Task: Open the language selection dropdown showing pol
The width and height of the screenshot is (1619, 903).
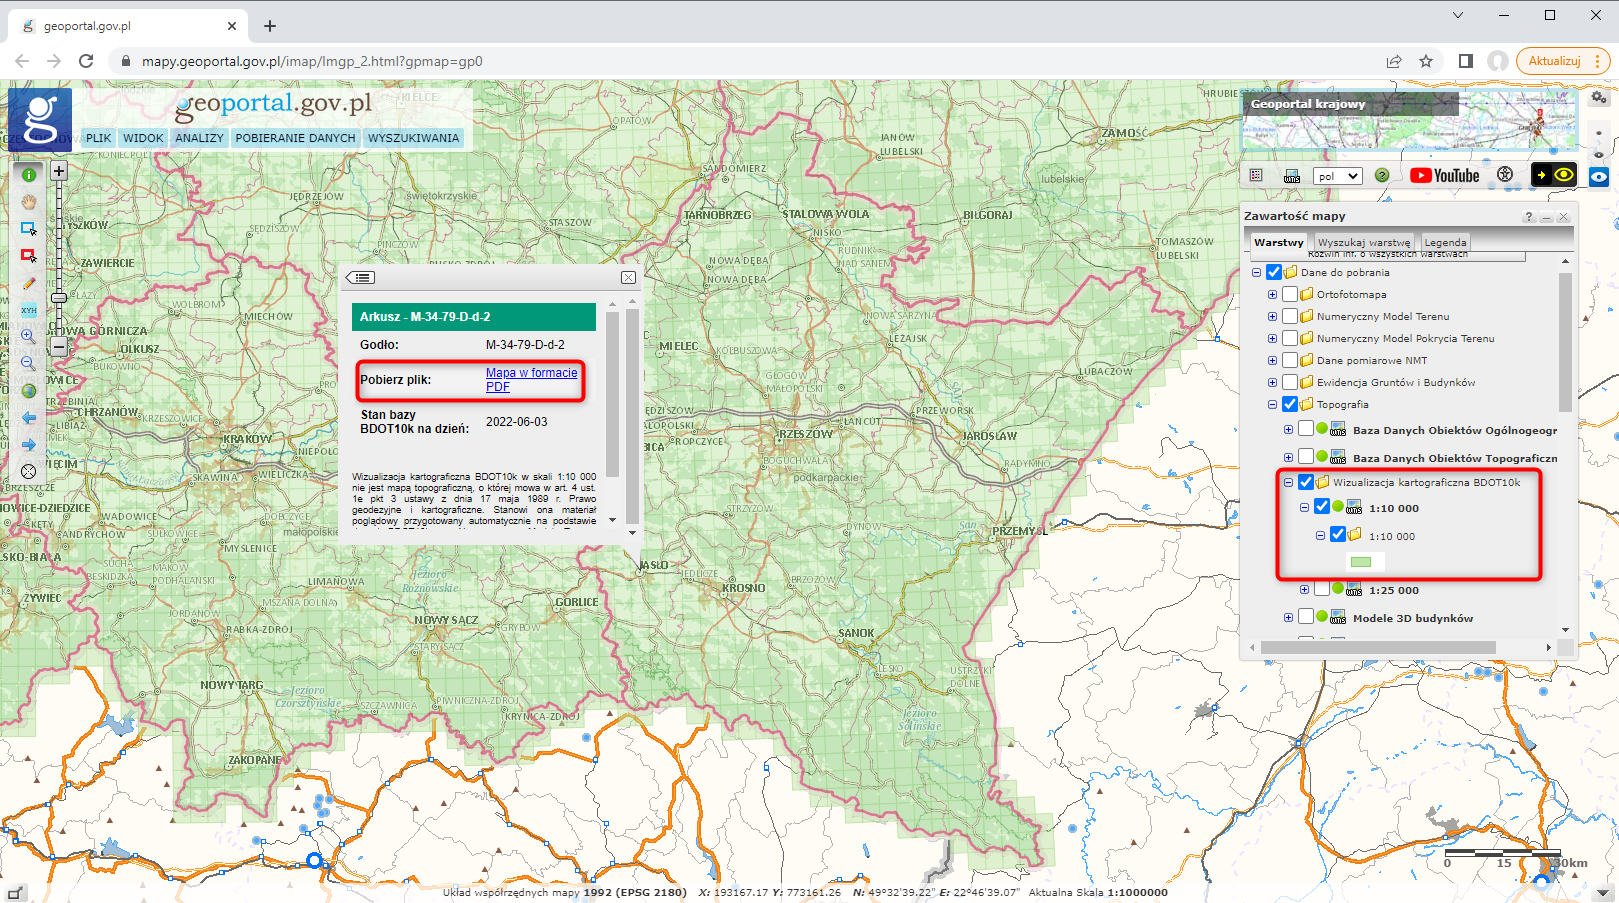Action: coord(1337,176)
